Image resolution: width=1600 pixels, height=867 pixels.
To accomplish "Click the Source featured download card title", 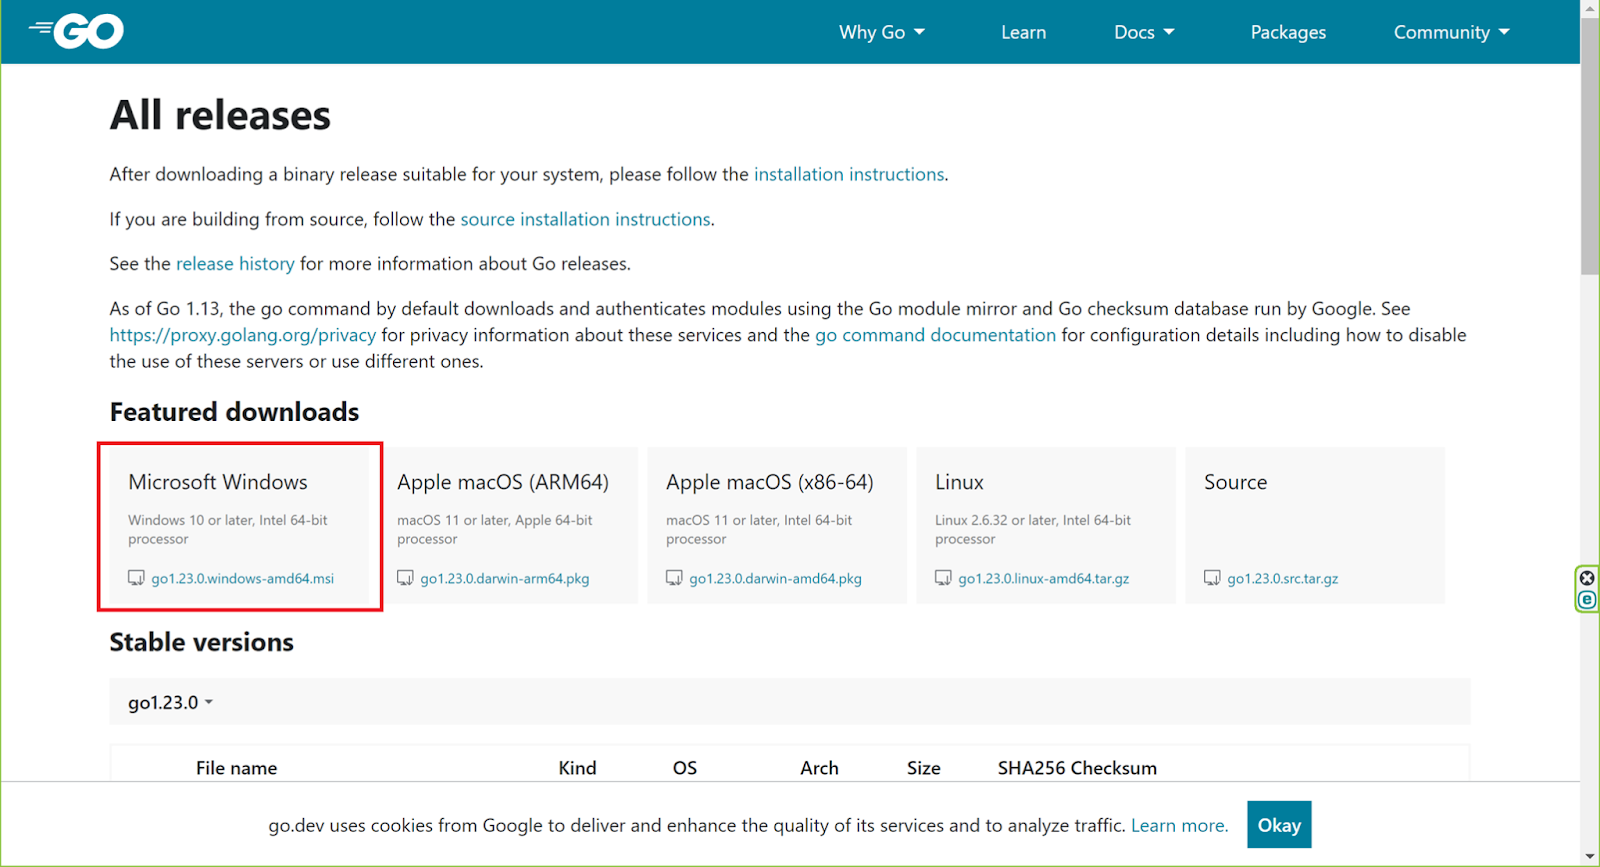I will click(1235, 482).
